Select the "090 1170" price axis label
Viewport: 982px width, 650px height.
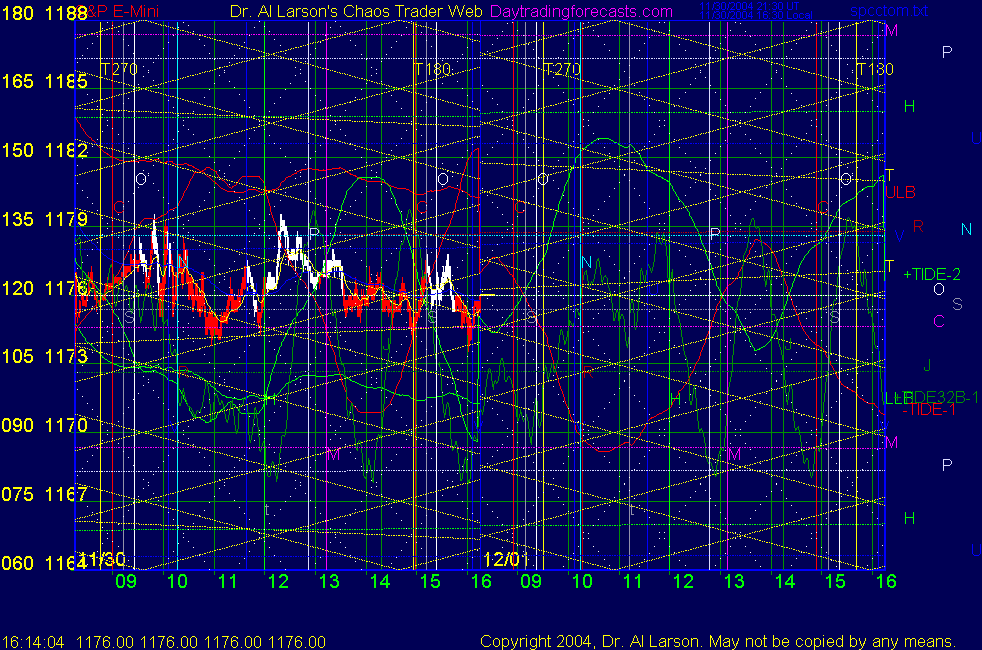pyautogui.click(x=44, y=425)
